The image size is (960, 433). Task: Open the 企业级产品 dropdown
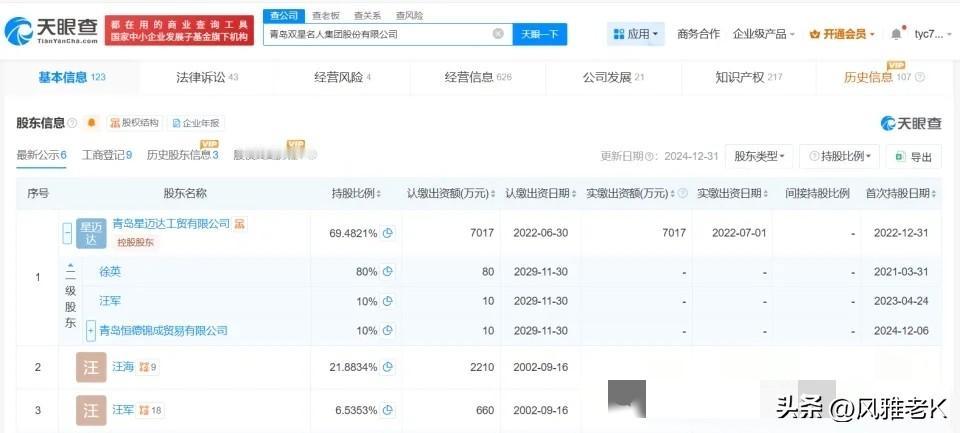[x=763, y=34]
